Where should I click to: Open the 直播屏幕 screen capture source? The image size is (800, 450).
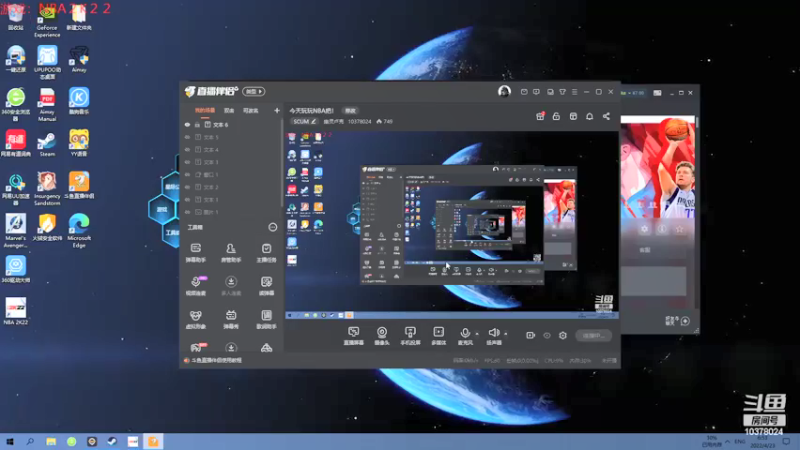(x=354, y=336)
